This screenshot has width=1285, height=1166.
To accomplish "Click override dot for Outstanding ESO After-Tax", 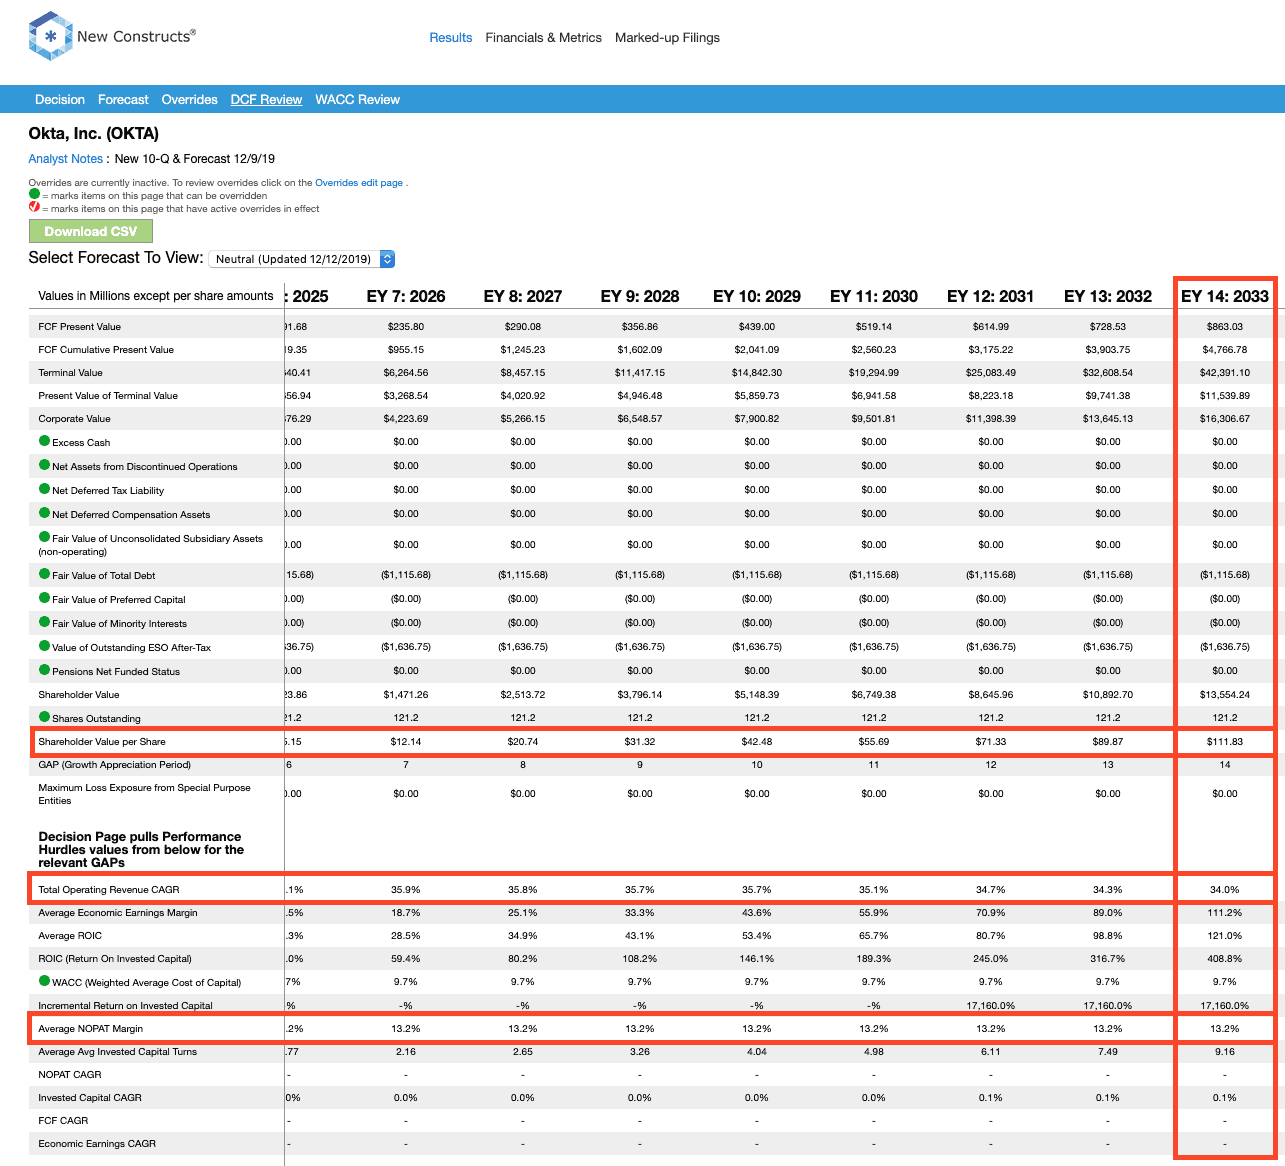I will 44,646.
